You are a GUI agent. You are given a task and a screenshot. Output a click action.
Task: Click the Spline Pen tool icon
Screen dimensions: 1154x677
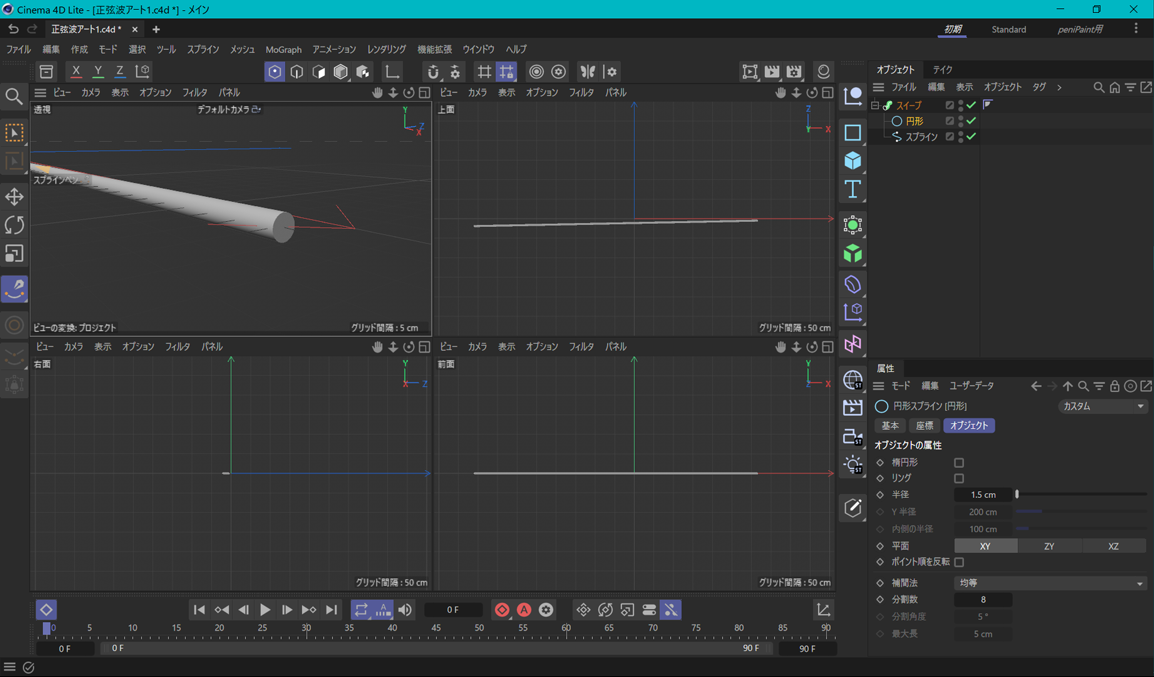pyautogui.click(x=14, y=289)
